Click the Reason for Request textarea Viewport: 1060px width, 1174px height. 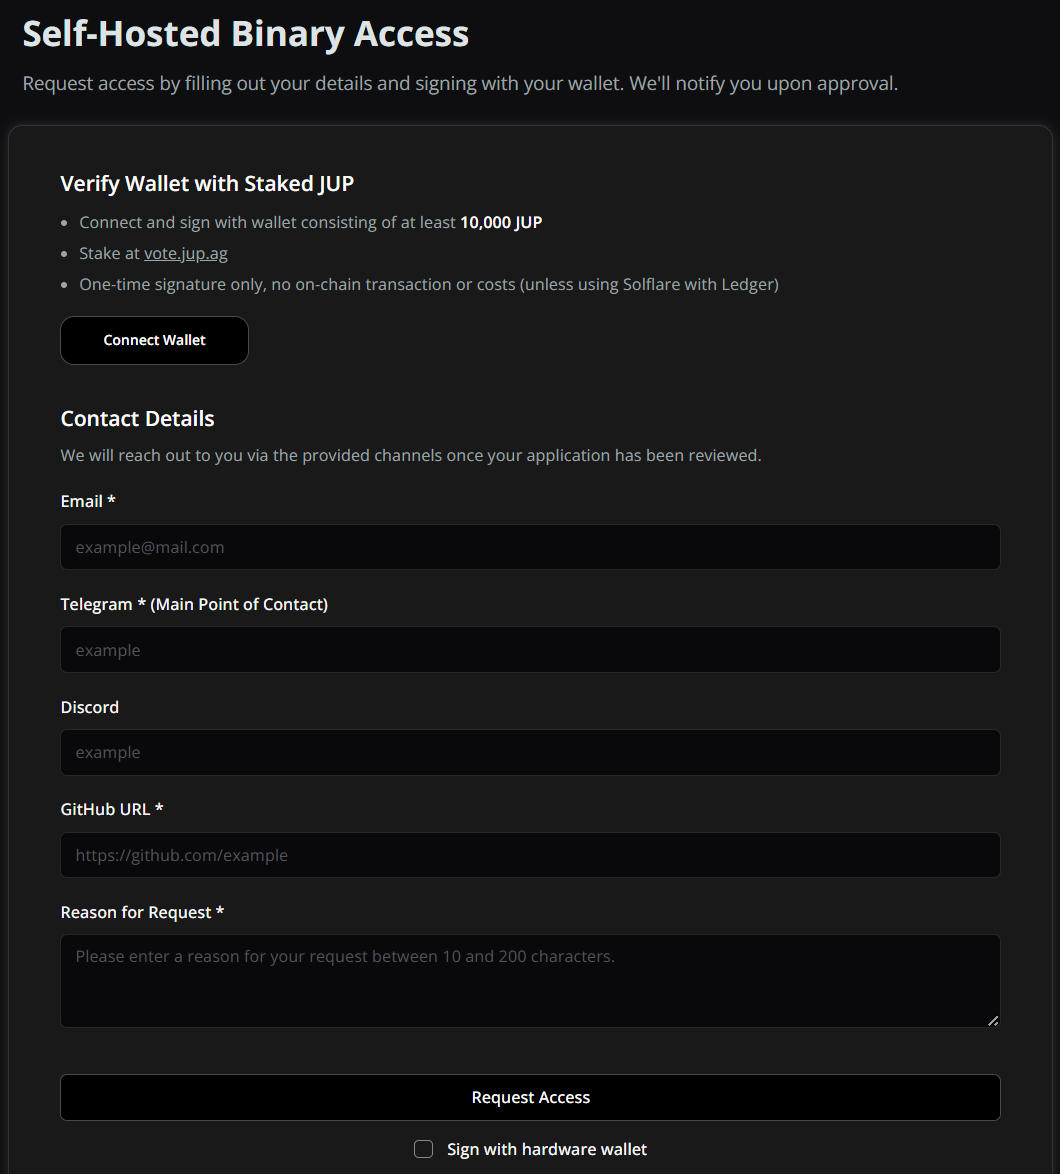click(x=530, y=981)
